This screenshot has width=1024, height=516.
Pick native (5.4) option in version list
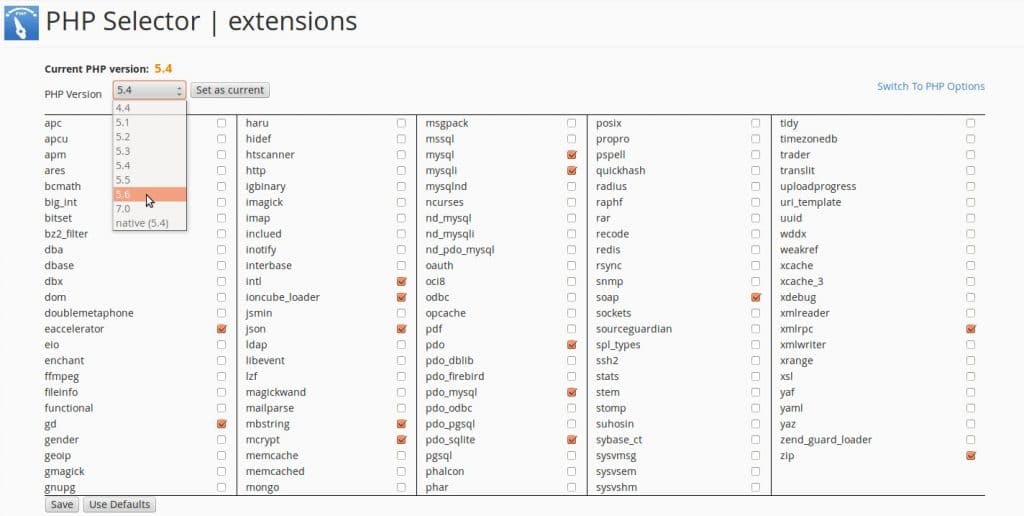[150, 223]
